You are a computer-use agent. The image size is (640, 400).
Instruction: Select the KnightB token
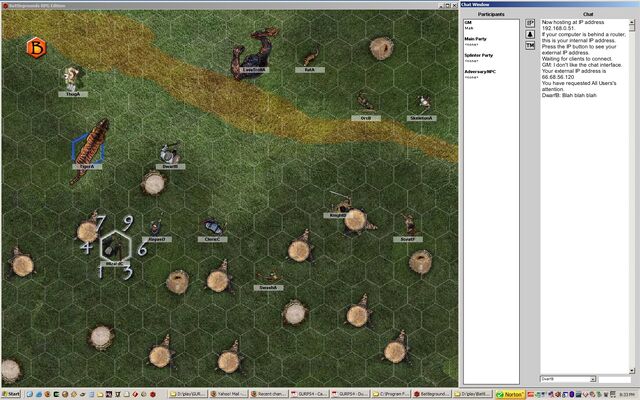tap(342, 202)
